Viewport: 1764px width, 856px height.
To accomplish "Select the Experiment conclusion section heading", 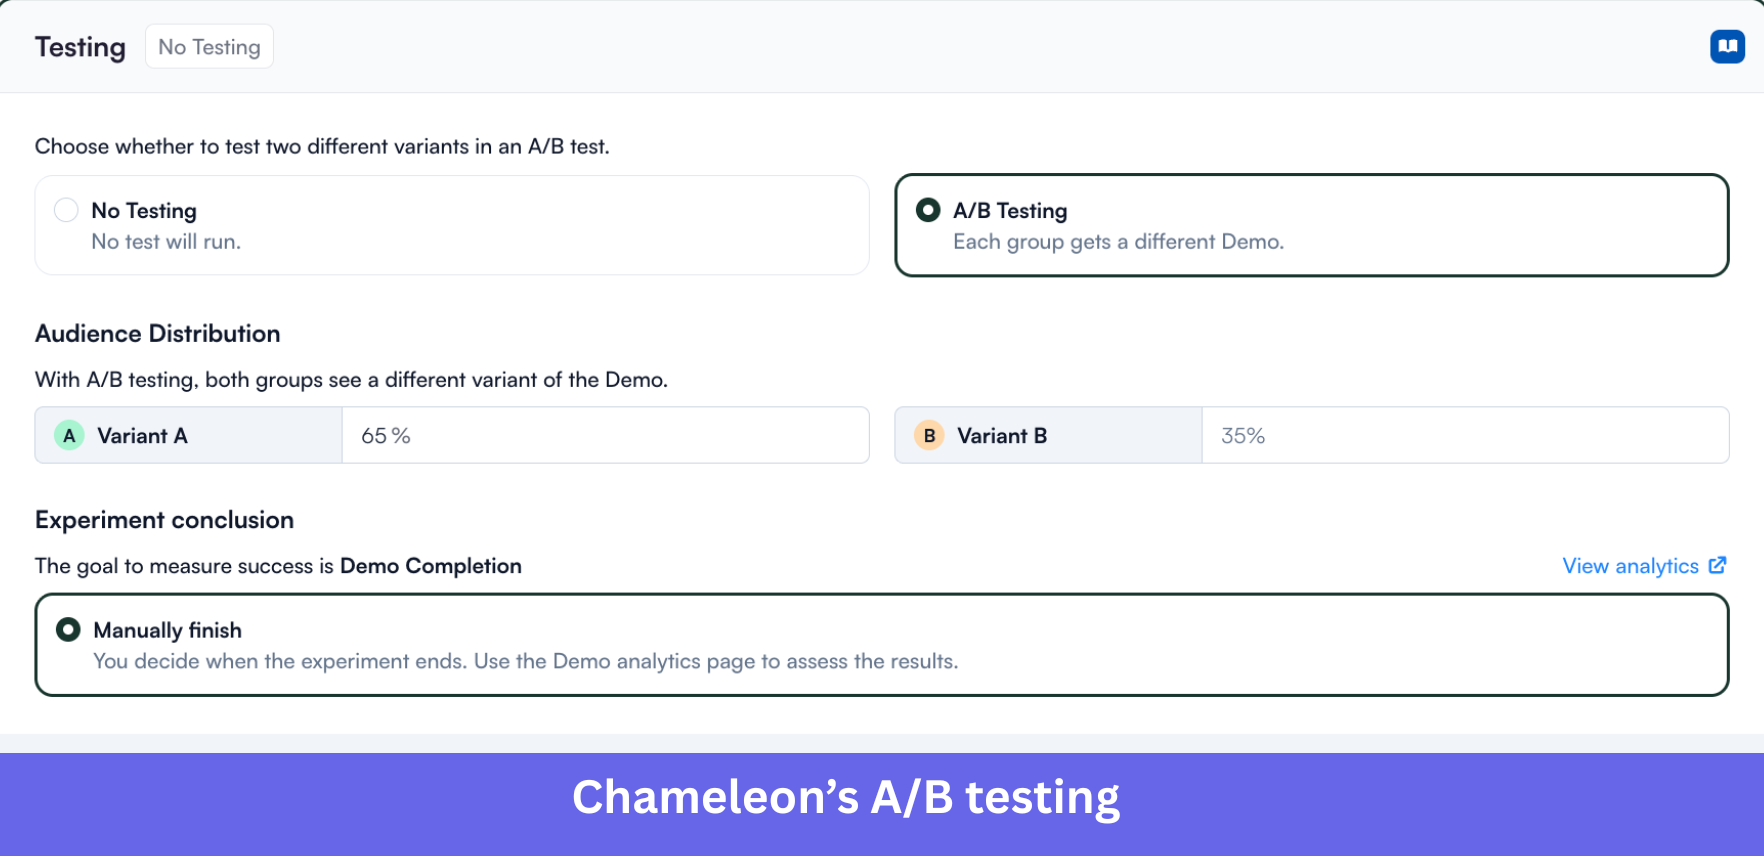I will [x=164, y=519].
